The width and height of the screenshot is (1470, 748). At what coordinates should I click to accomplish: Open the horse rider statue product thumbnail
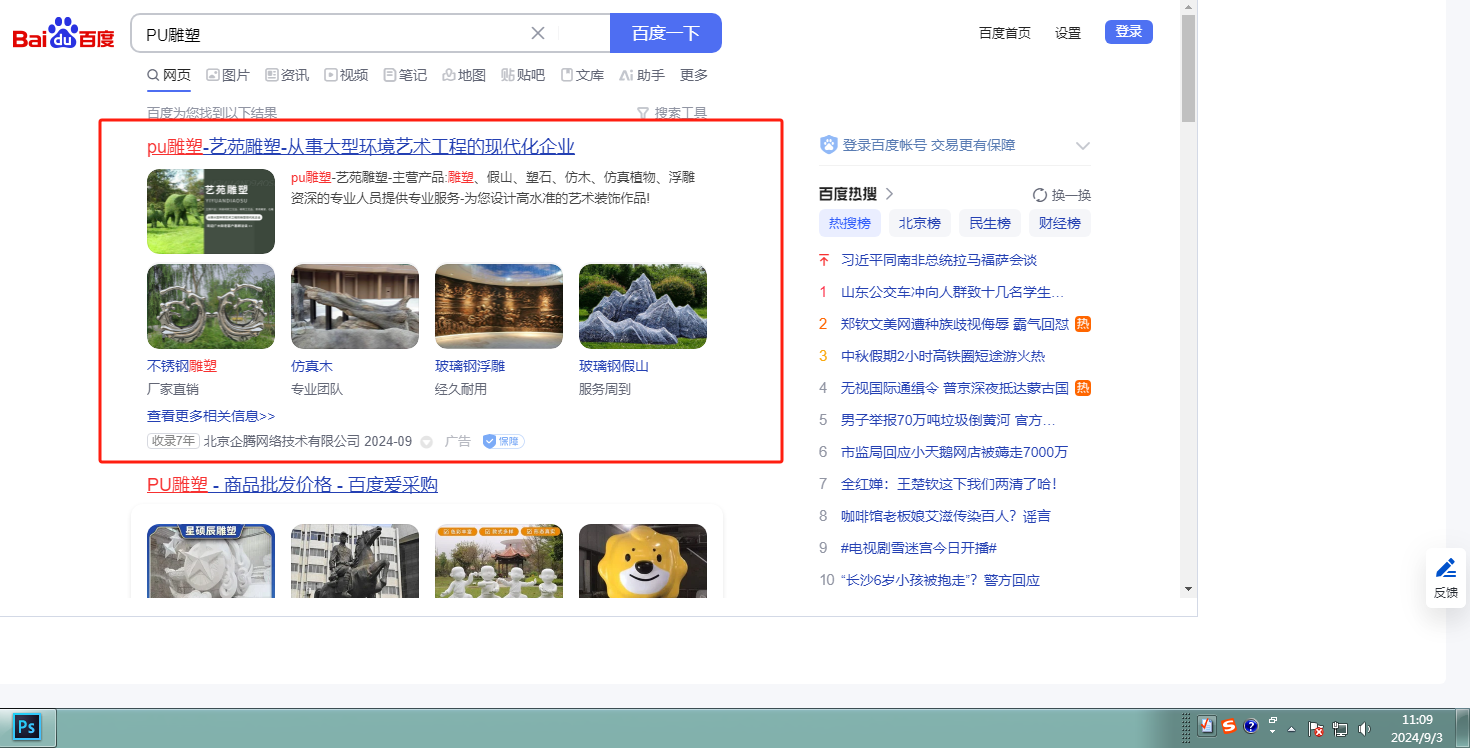coord(355,561)
